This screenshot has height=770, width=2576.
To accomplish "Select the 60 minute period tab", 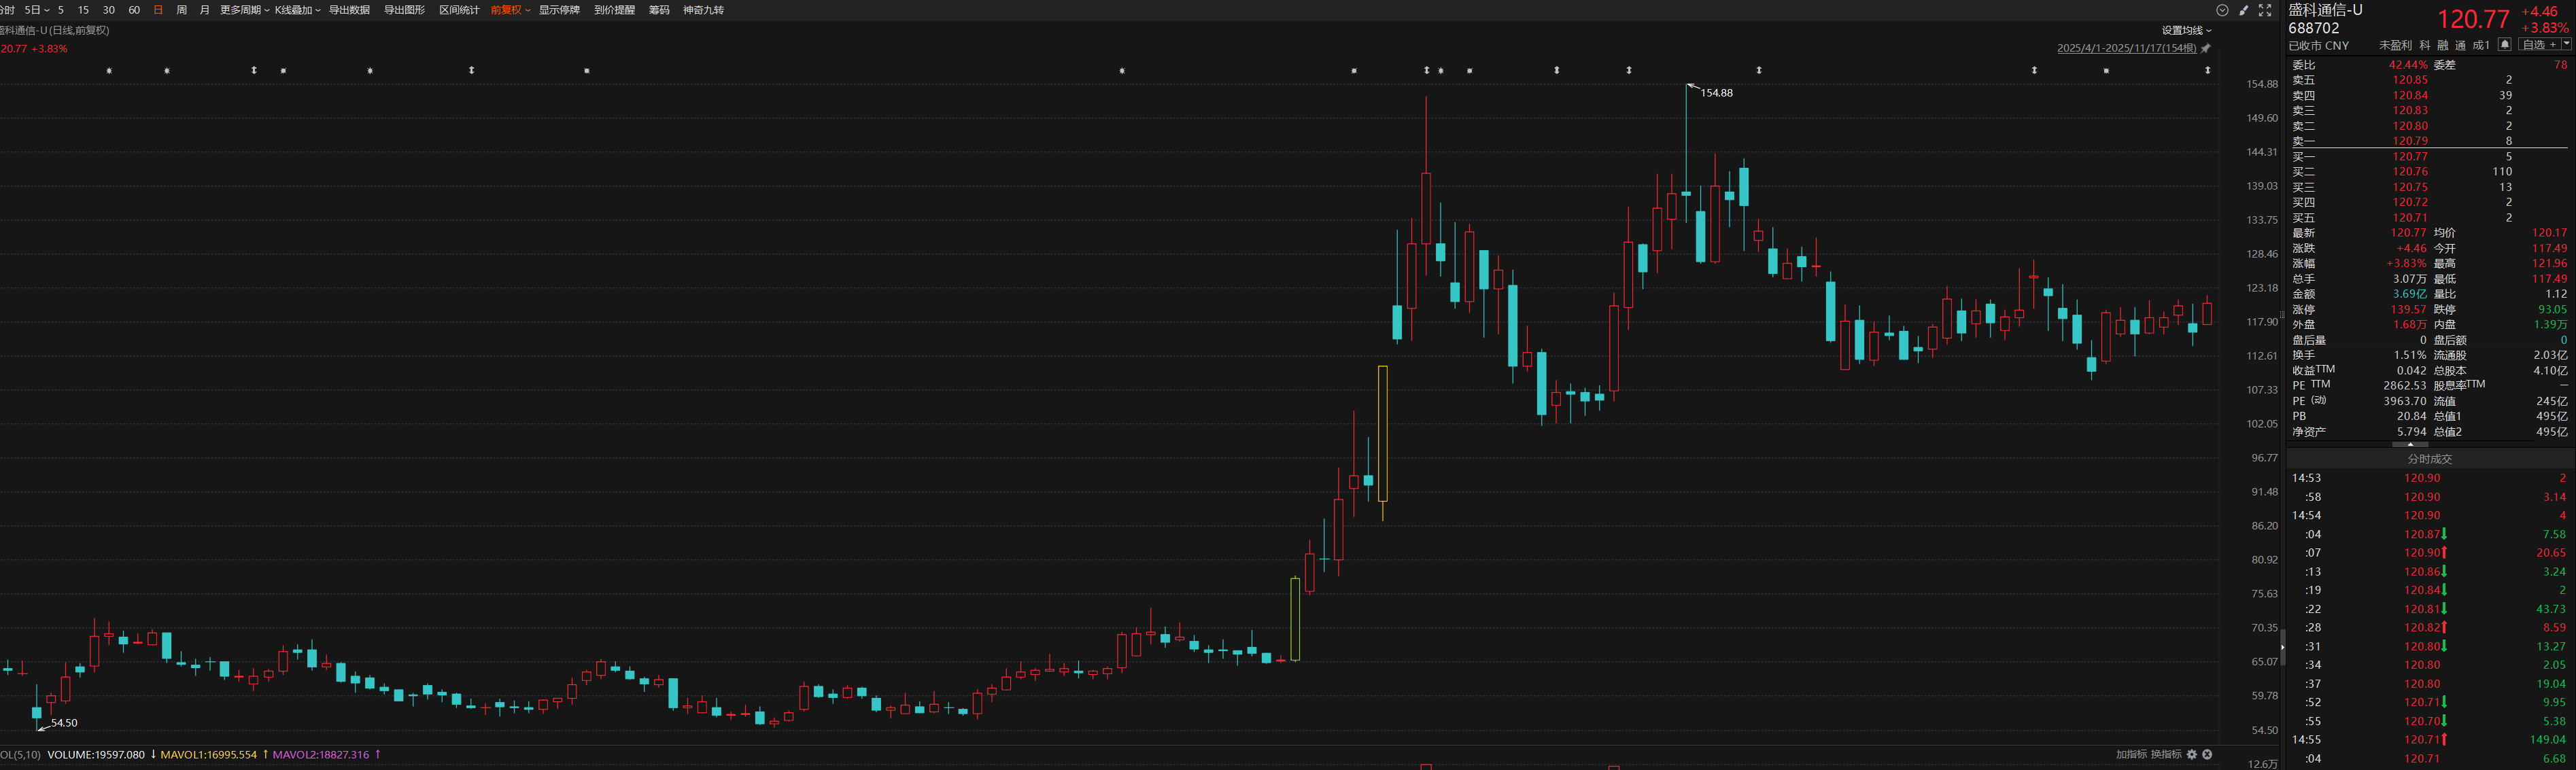I will click(x=134, y=10).
